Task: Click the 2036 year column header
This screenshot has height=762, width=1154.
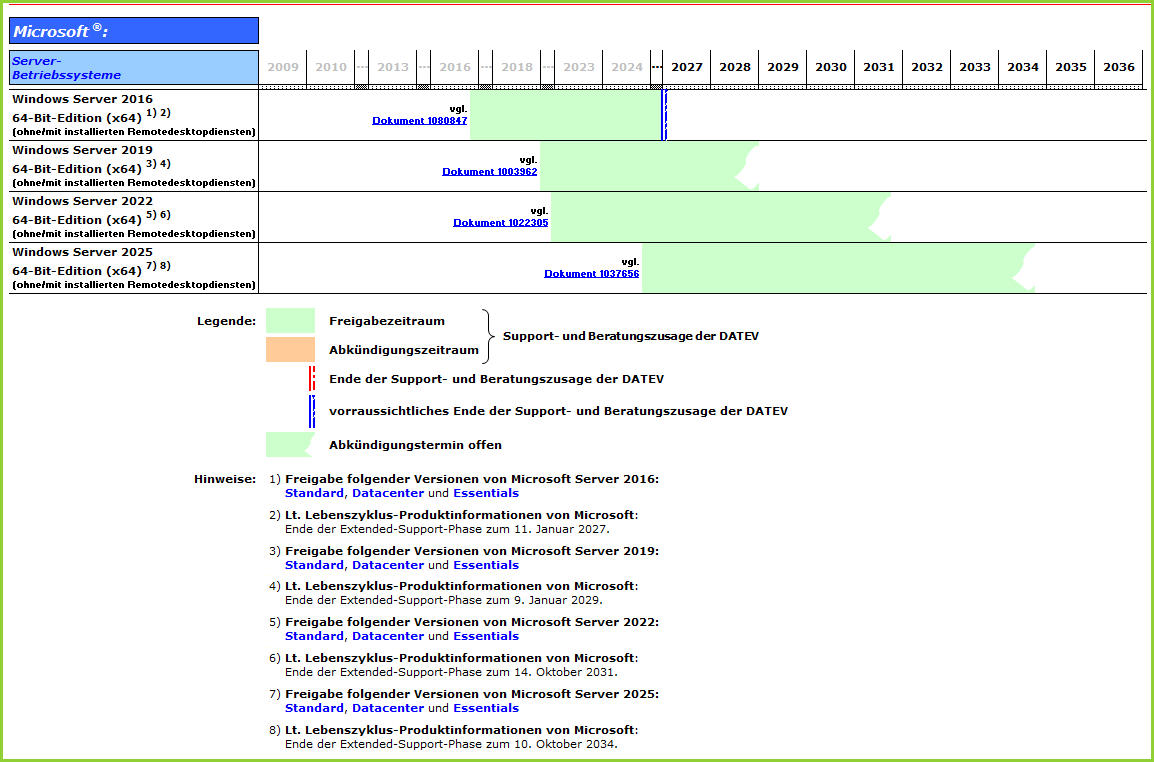Action: [x=1119, y=67]
